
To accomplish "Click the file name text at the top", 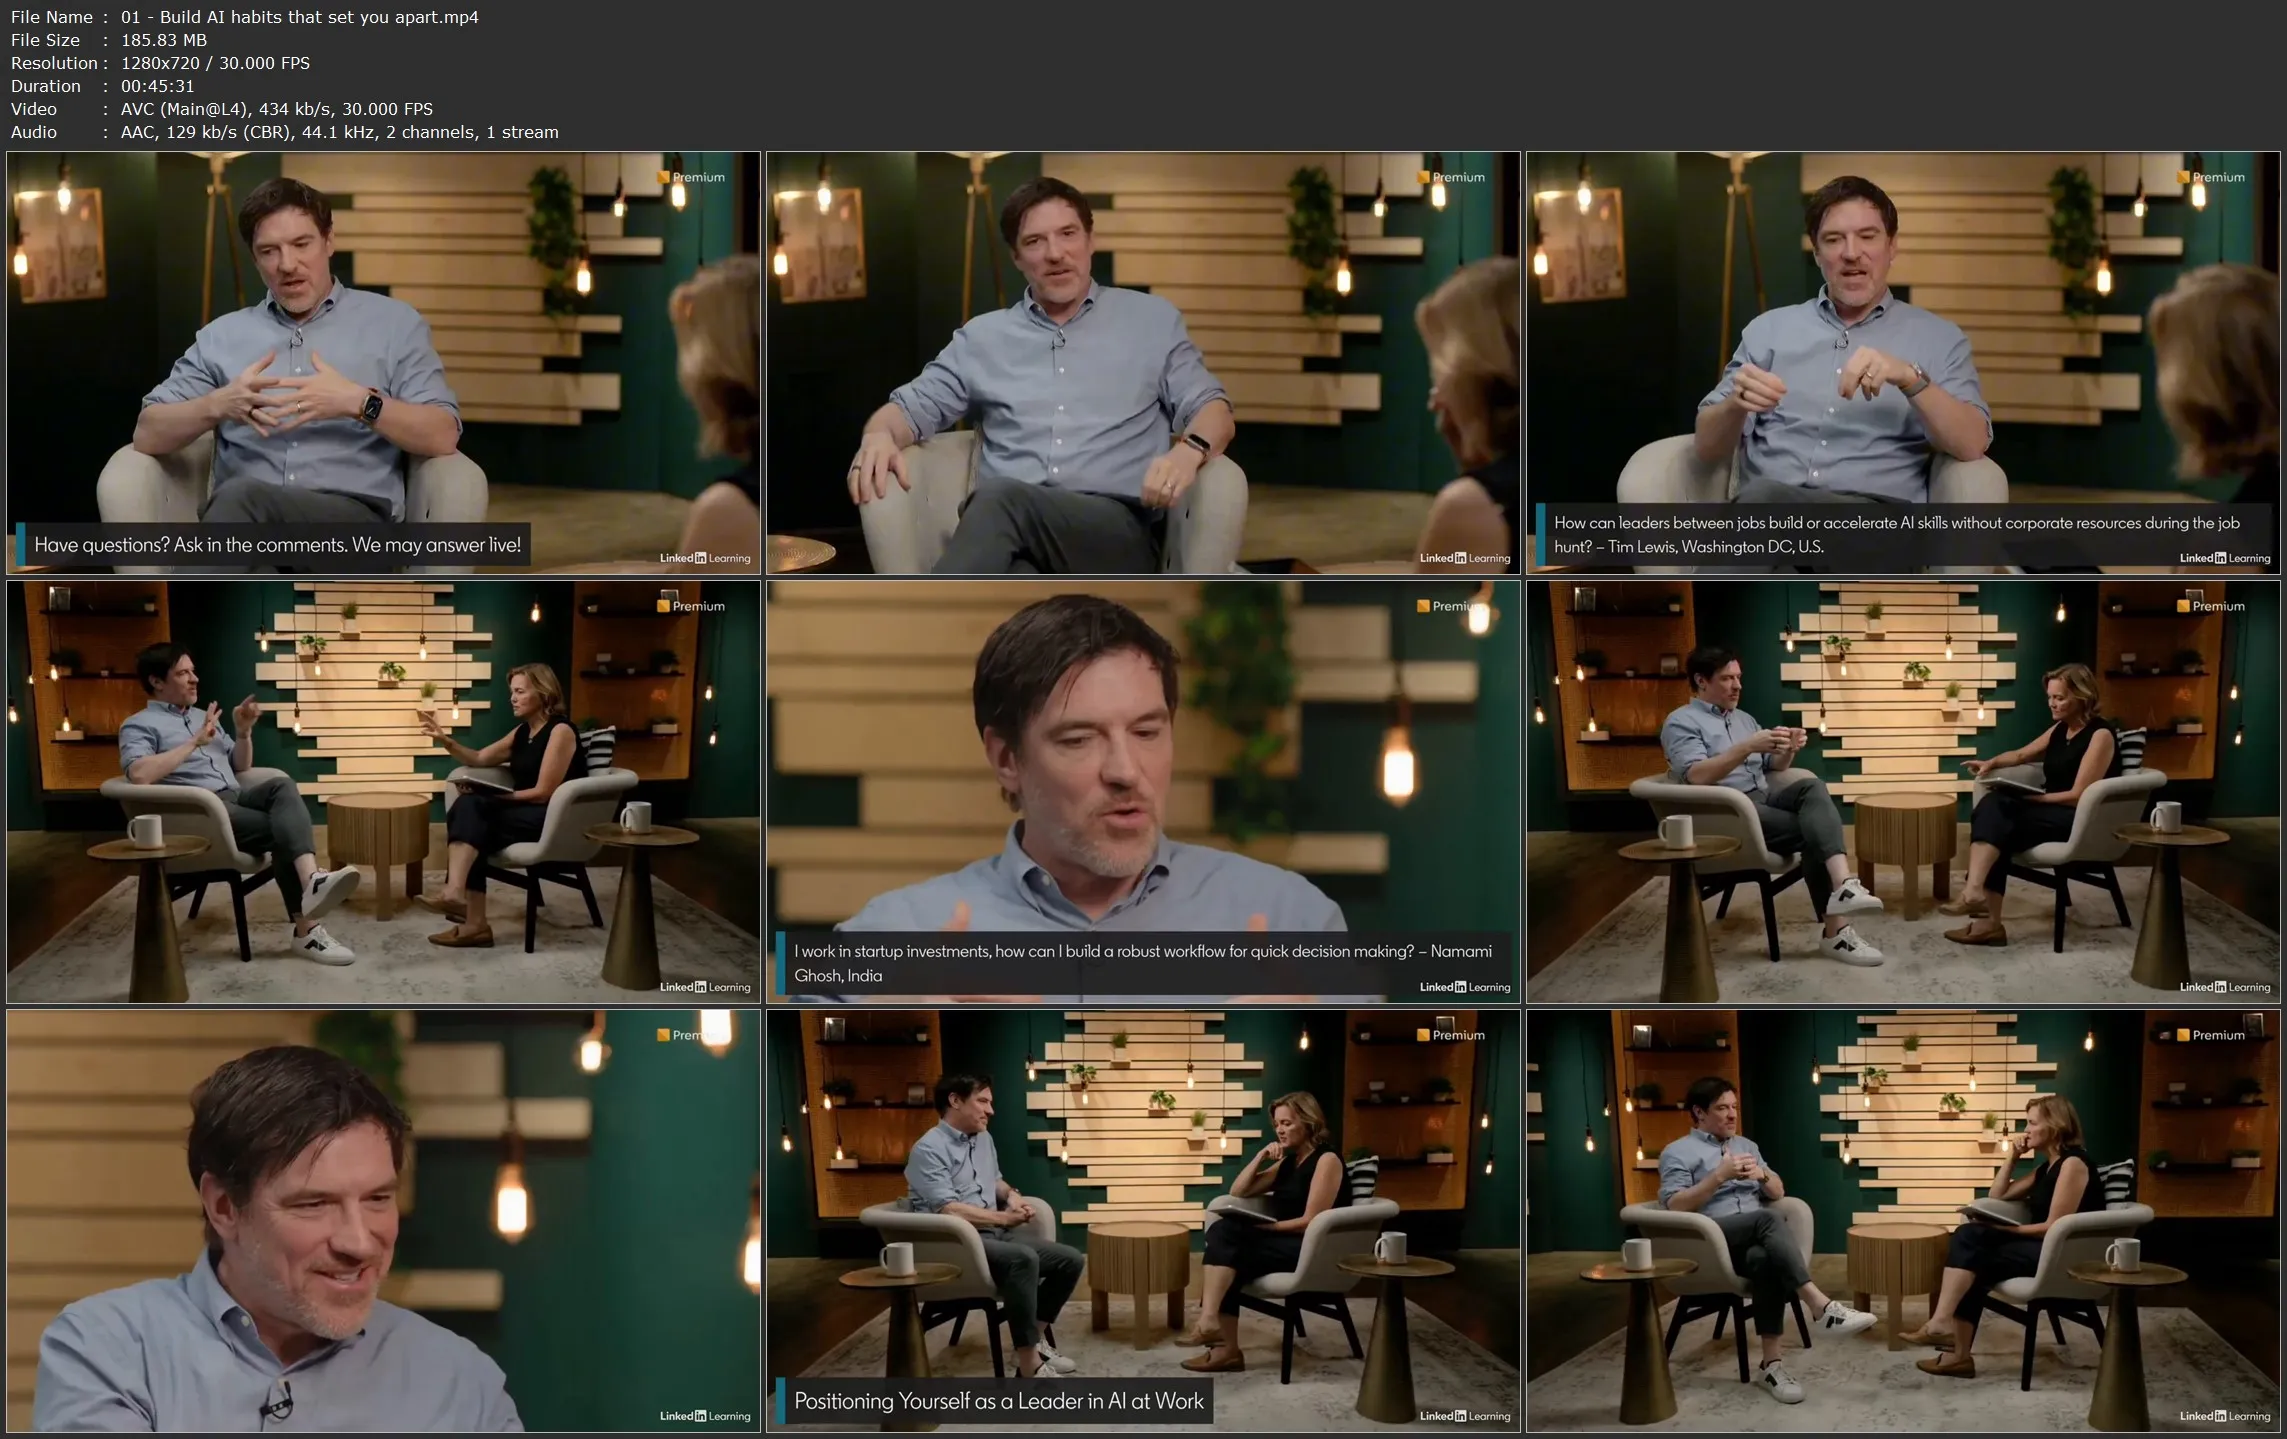I will (299, 17).
